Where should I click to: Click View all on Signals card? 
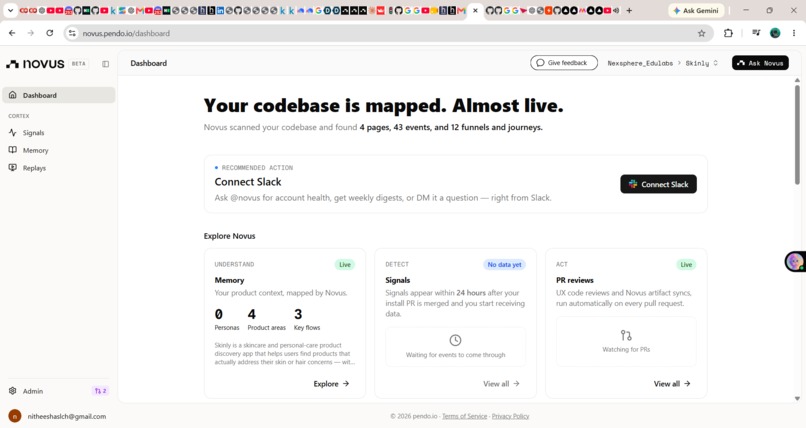coord(501,383)
